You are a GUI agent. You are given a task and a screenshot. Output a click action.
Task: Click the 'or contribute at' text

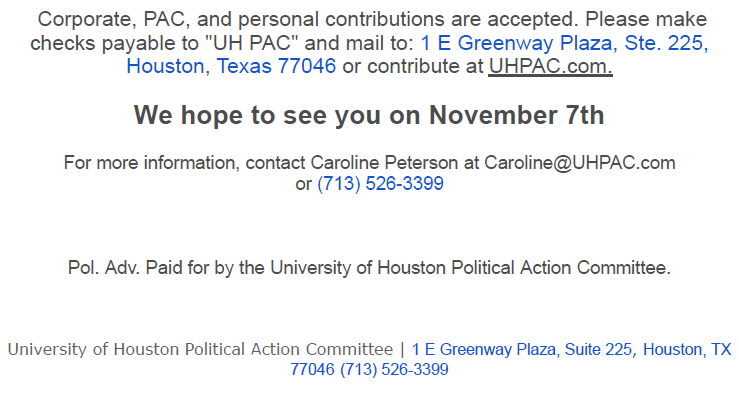coord(413,66)
